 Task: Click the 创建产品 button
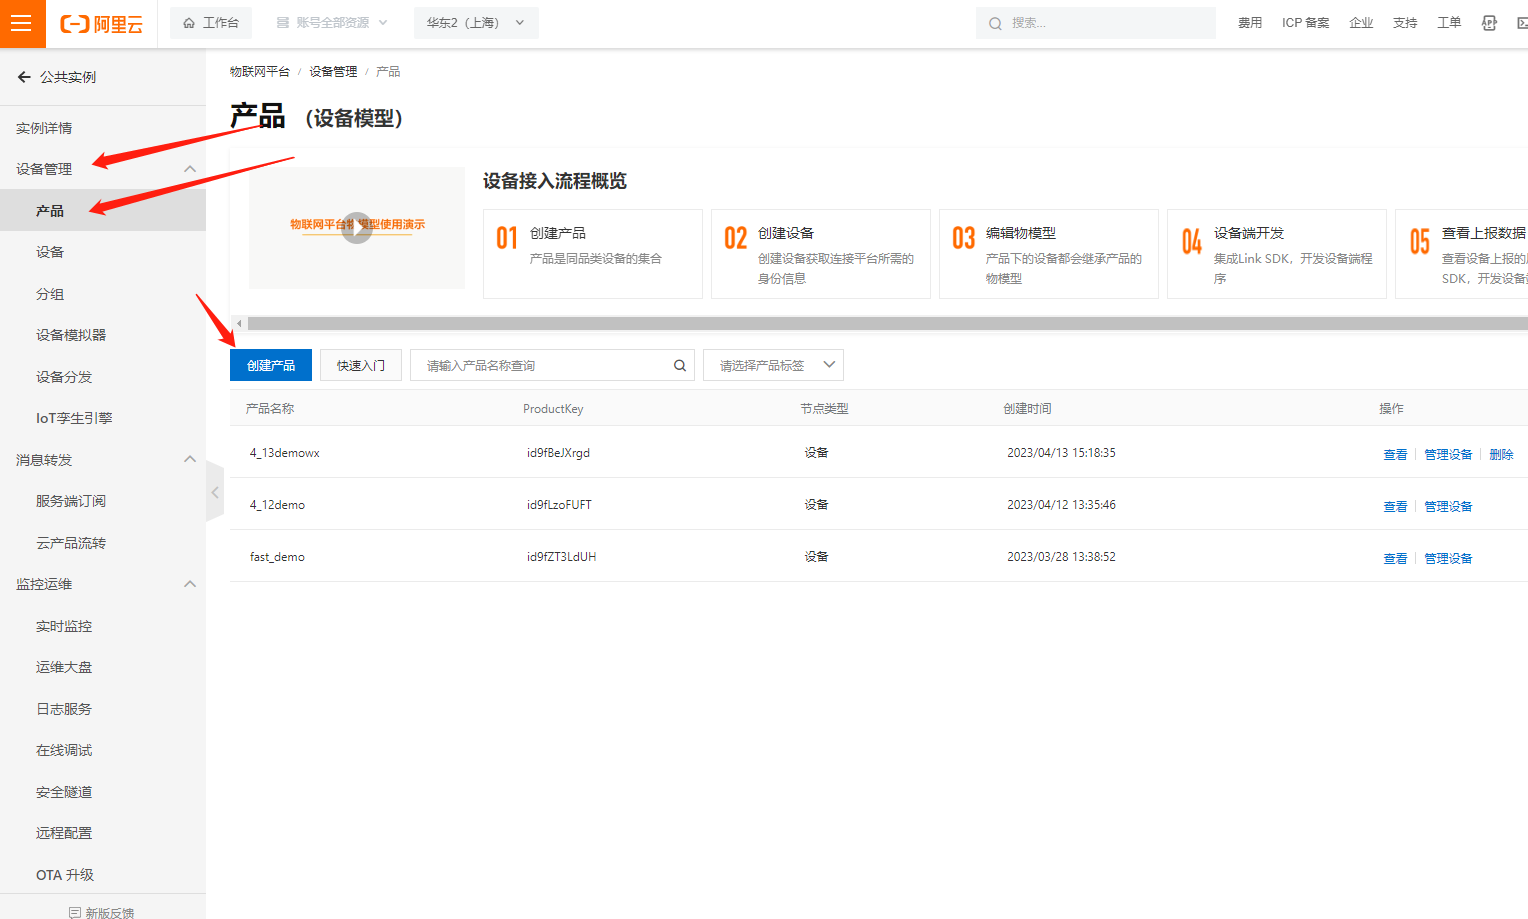point(271,366)
